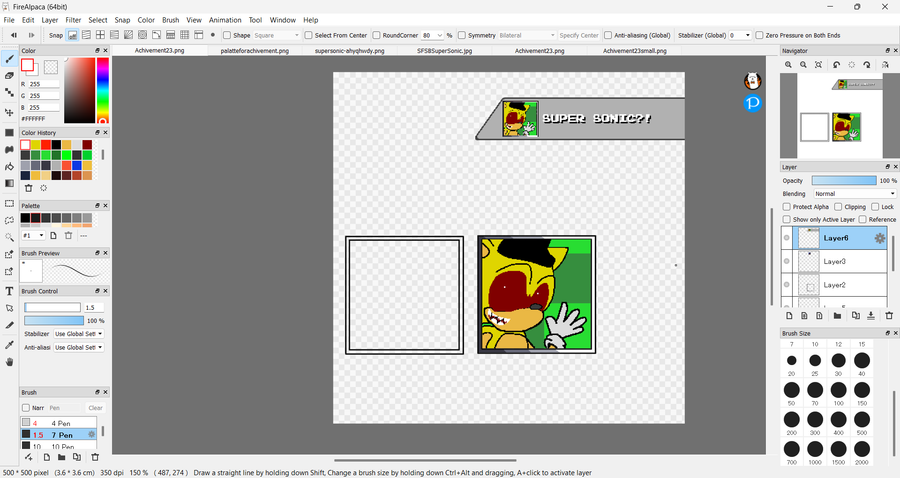Viewport: 900px width, 478px height.
Task: Open the Blending mode dropdown
Action: point(855,194)
